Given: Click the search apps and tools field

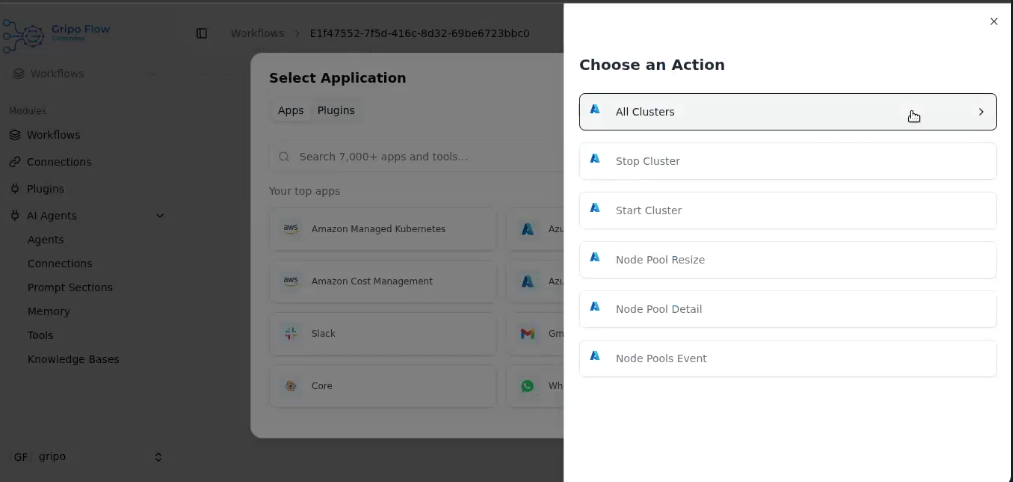Looking at the screenshot, I should point(420,157).
